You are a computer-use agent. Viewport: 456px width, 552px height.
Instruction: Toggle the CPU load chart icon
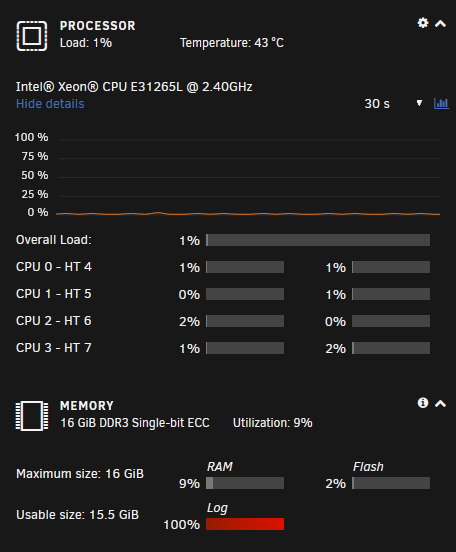(x=441, y=104)
